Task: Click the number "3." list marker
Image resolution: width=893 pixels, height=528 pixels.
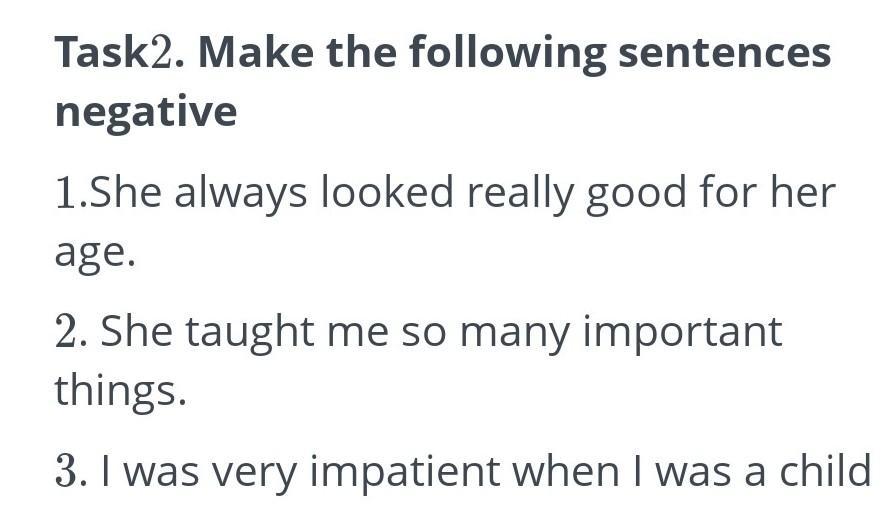Action: [72, 470]
